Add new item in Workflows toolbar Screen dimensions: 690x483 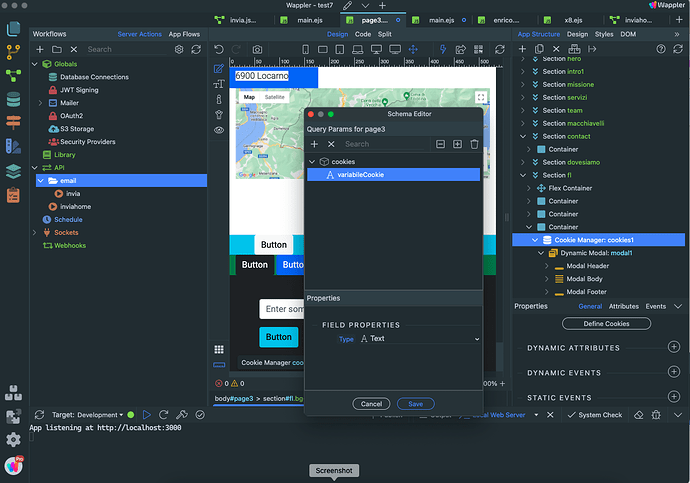click(40, 49)
